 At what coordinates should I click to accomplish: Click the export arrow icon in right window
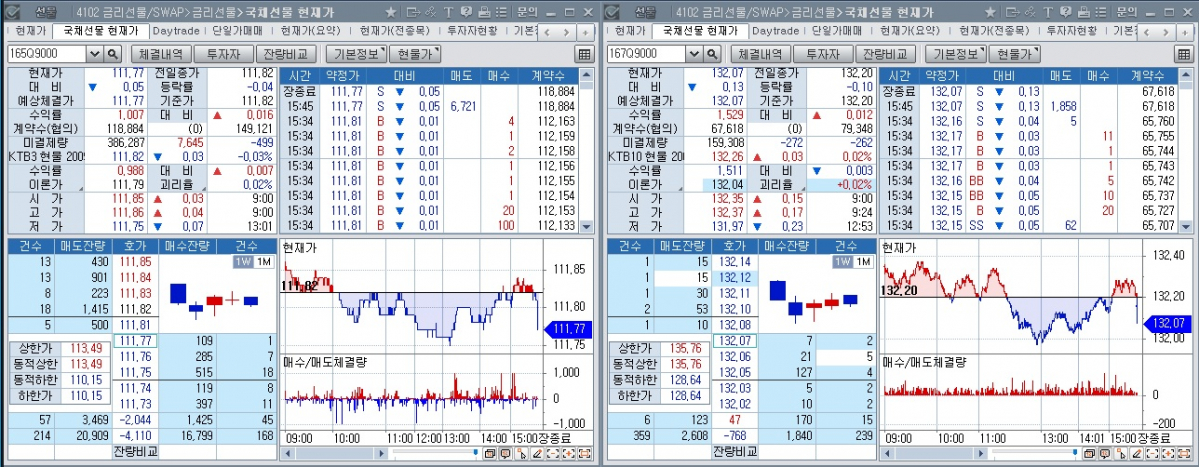[x=1013, y=12]
